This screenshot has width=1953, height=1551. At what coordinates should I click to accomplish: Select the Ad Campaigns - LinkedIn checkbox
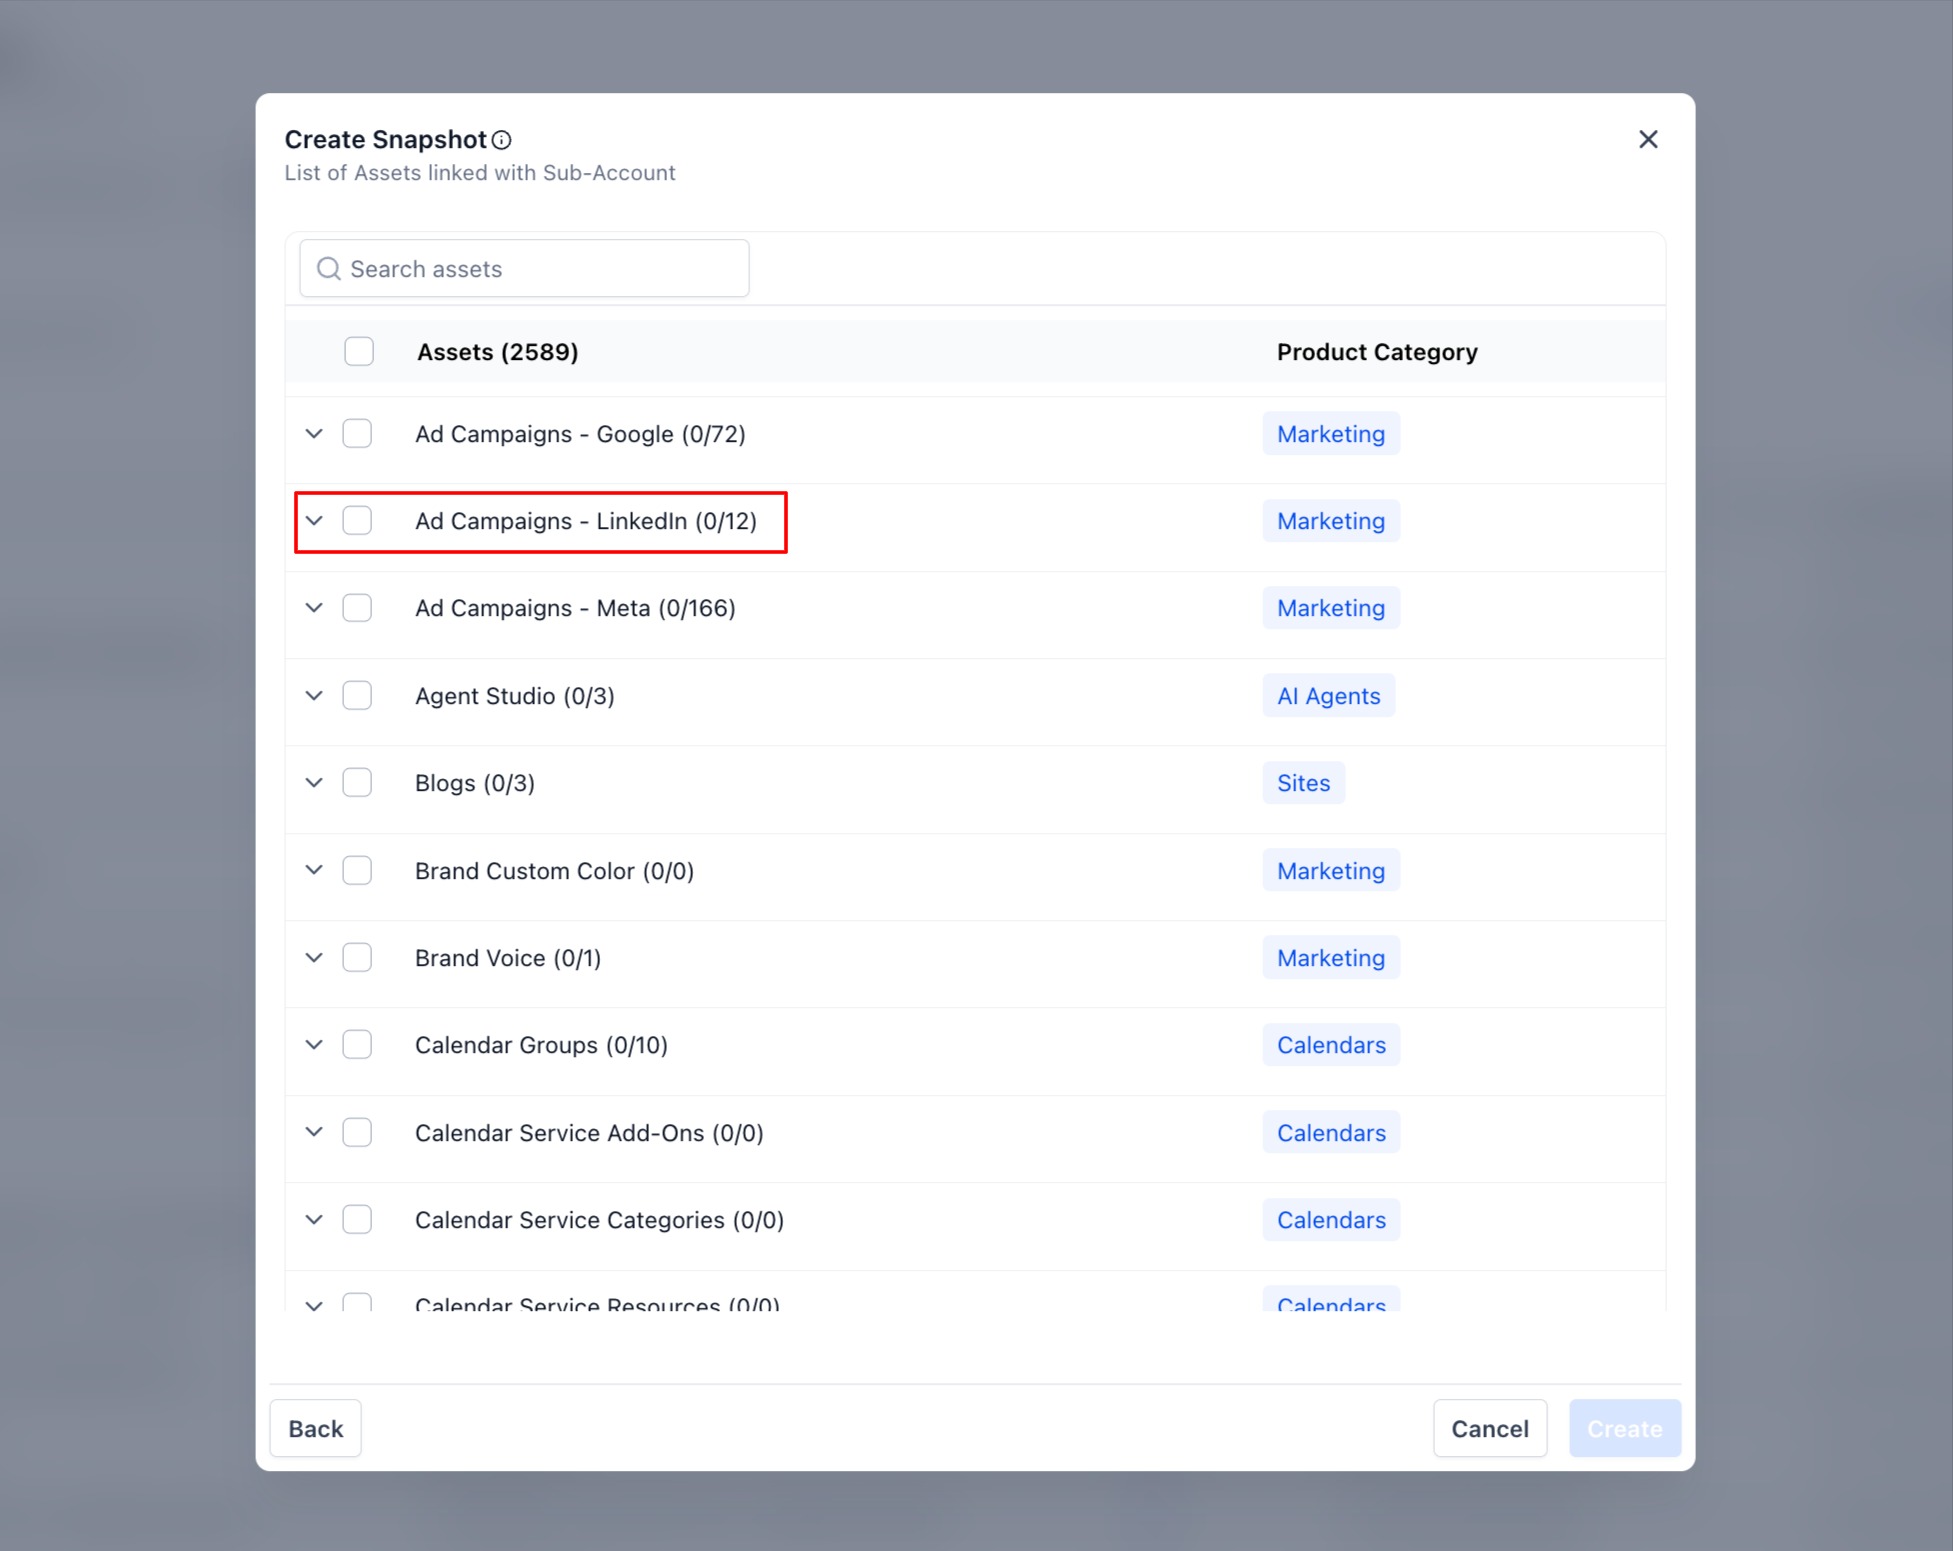point(357,521)
